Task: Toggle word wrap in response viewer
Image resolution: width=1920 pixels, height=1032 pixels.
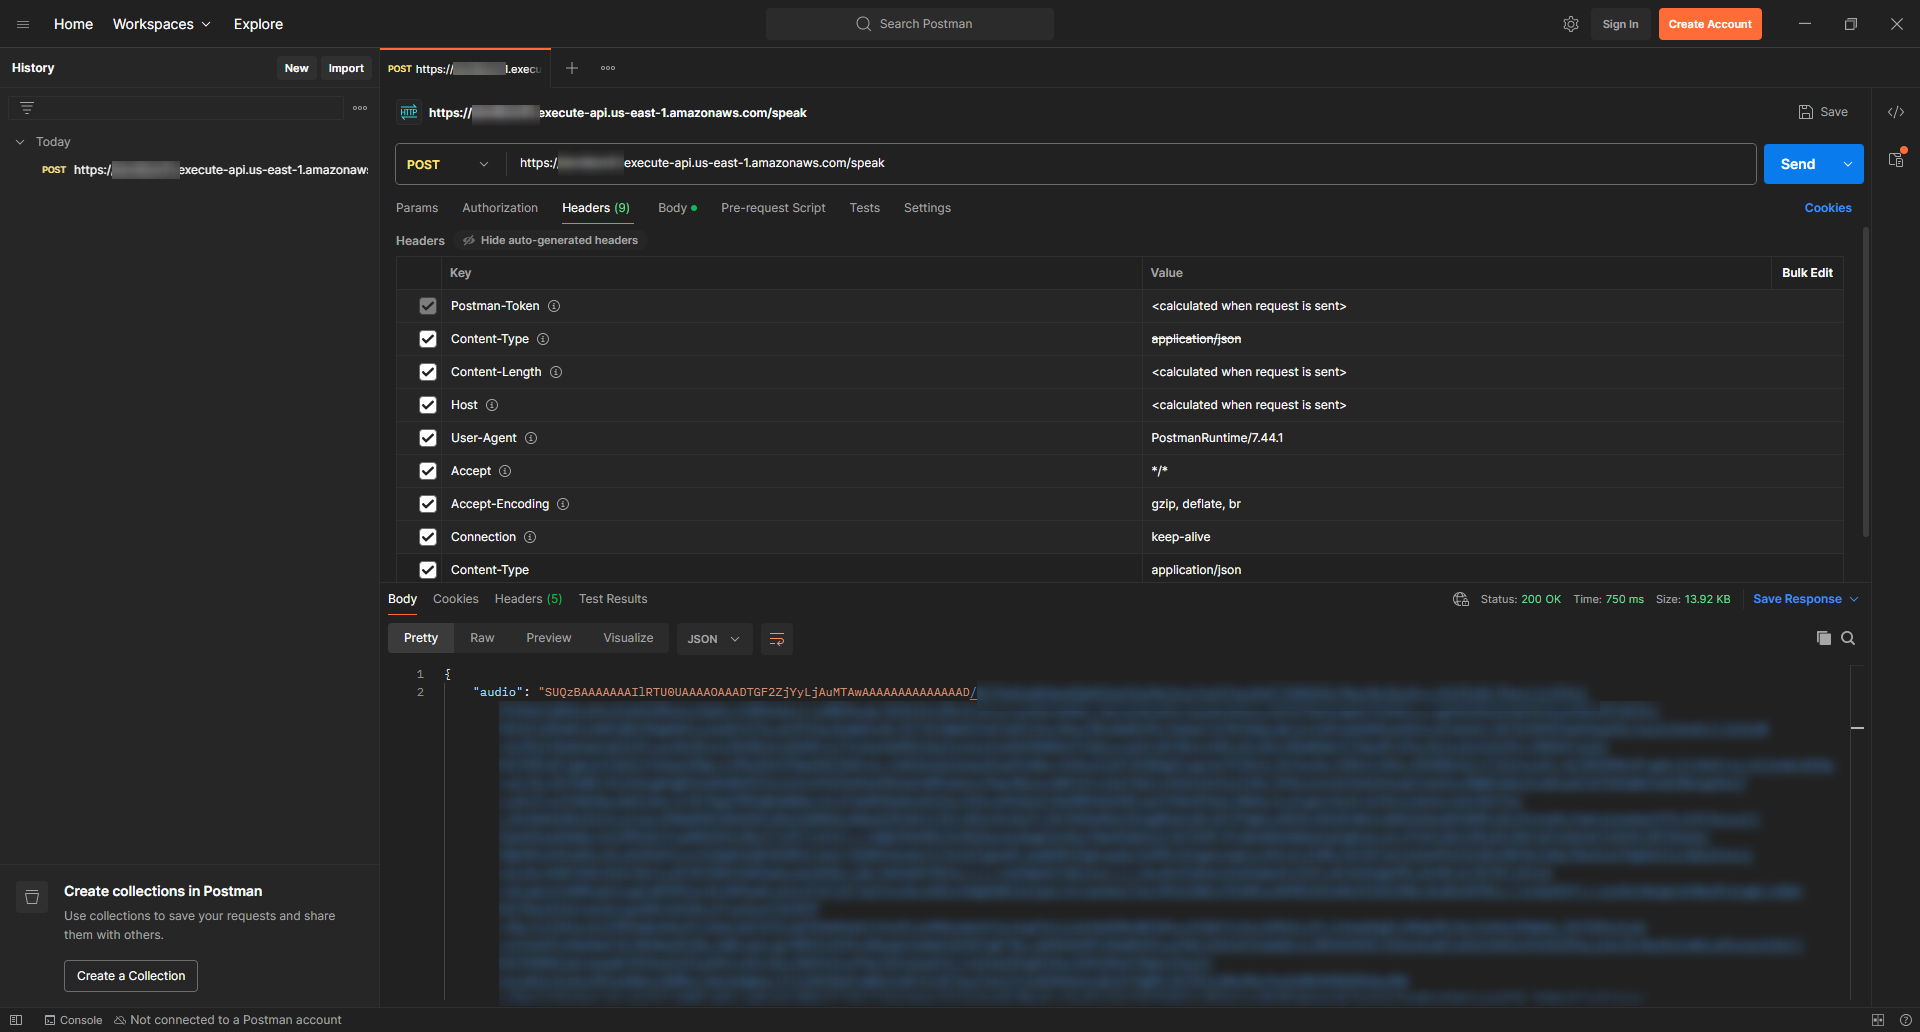Action: pos(777,639)
